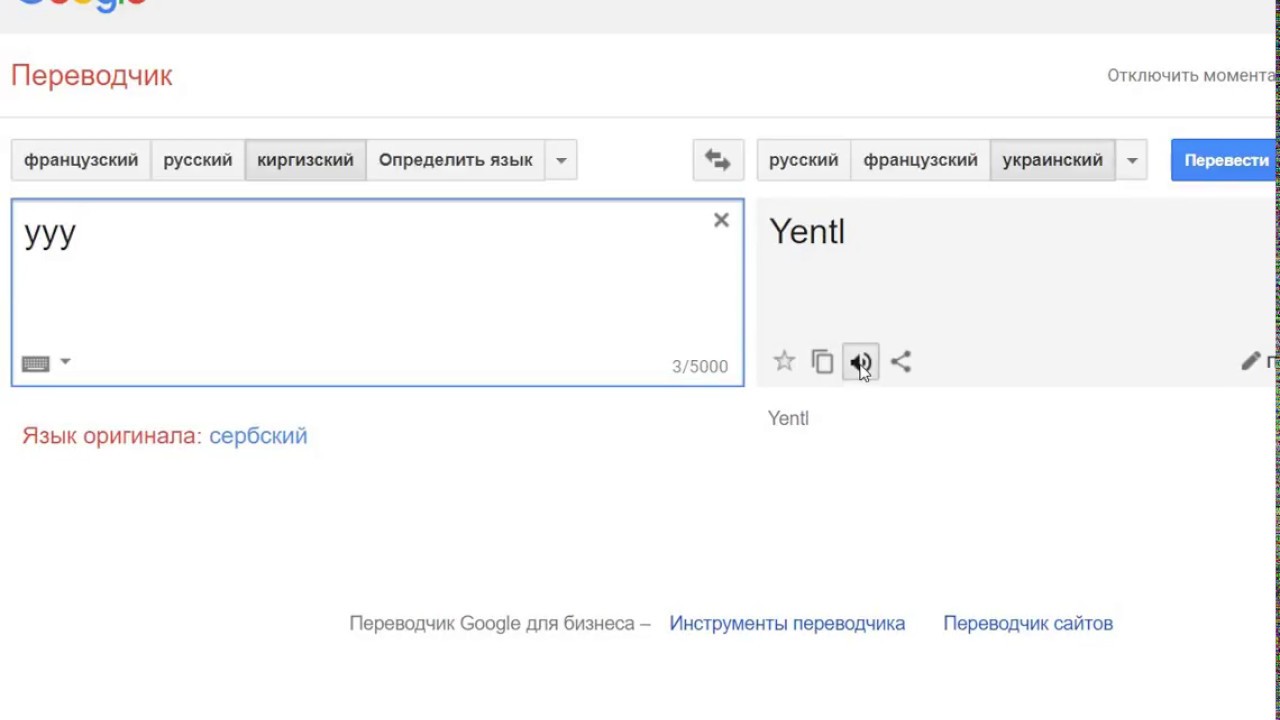Click the сербский detected language link
The height and width of the screenshot is (720, 1280).
coord(258,436)
